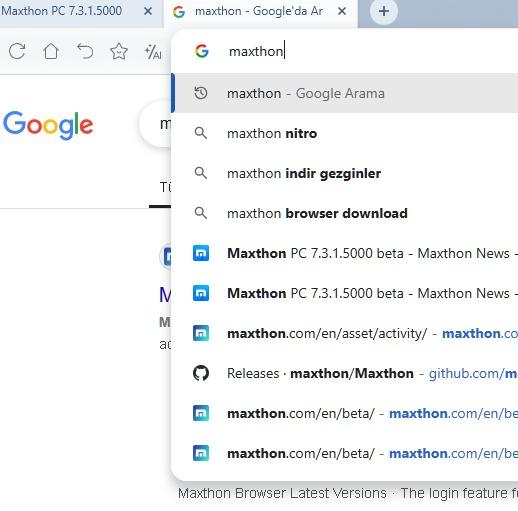Close the Maxthon PC 7.3.1.5000 tab
The height and width of the screenshot is (511, 518).
tap(148, 11)
